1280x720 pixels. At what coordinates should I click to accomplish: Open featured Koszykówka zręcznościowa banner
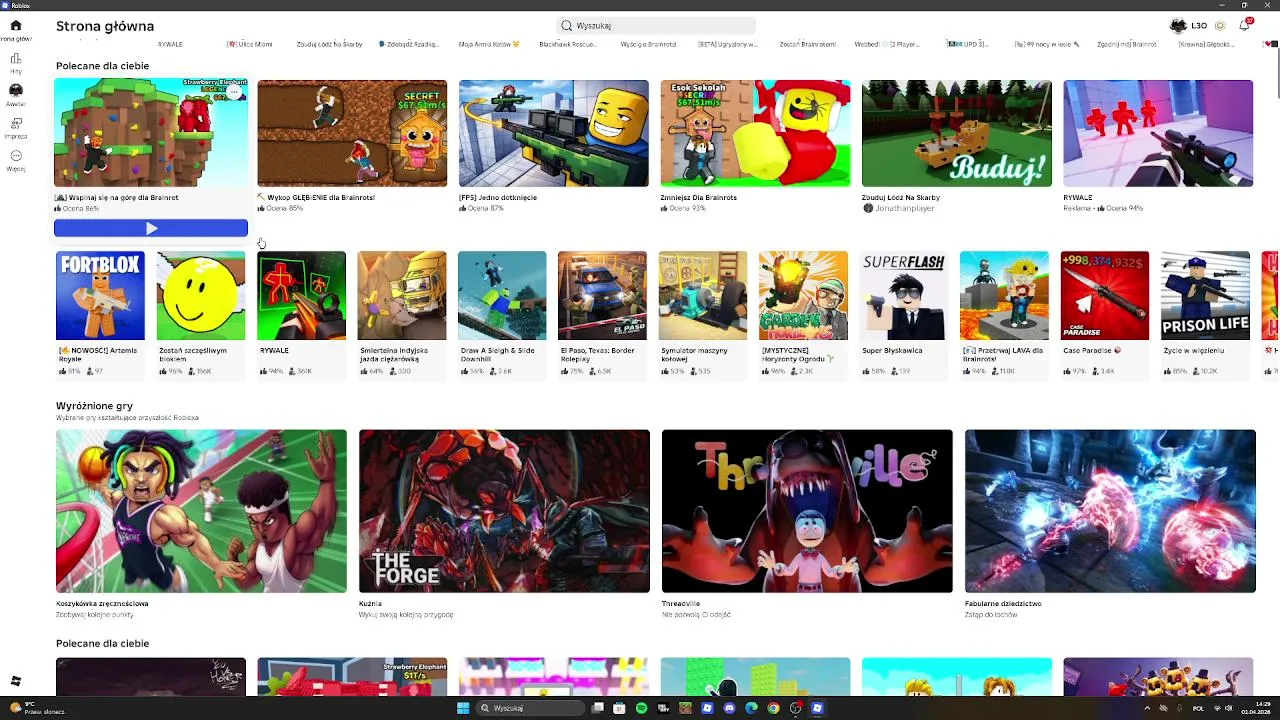click(x=201, y=511)
